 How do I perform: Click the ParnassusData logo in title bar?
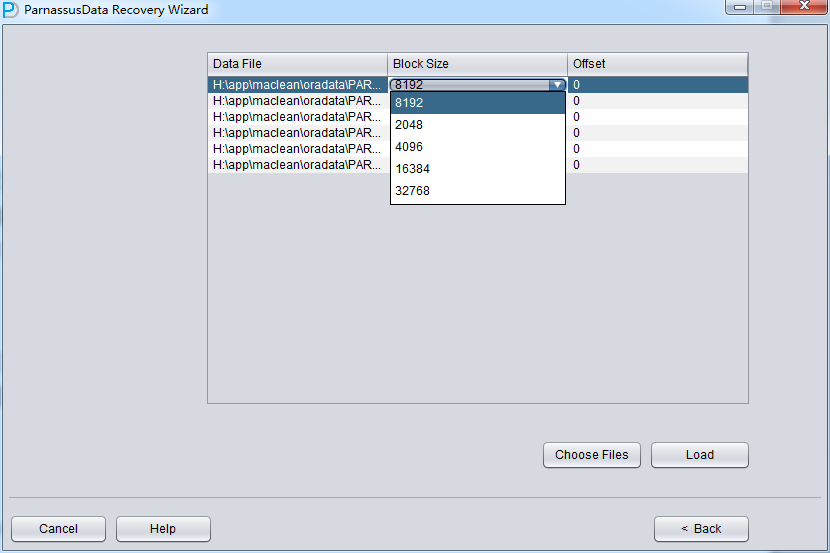point(10,10)
